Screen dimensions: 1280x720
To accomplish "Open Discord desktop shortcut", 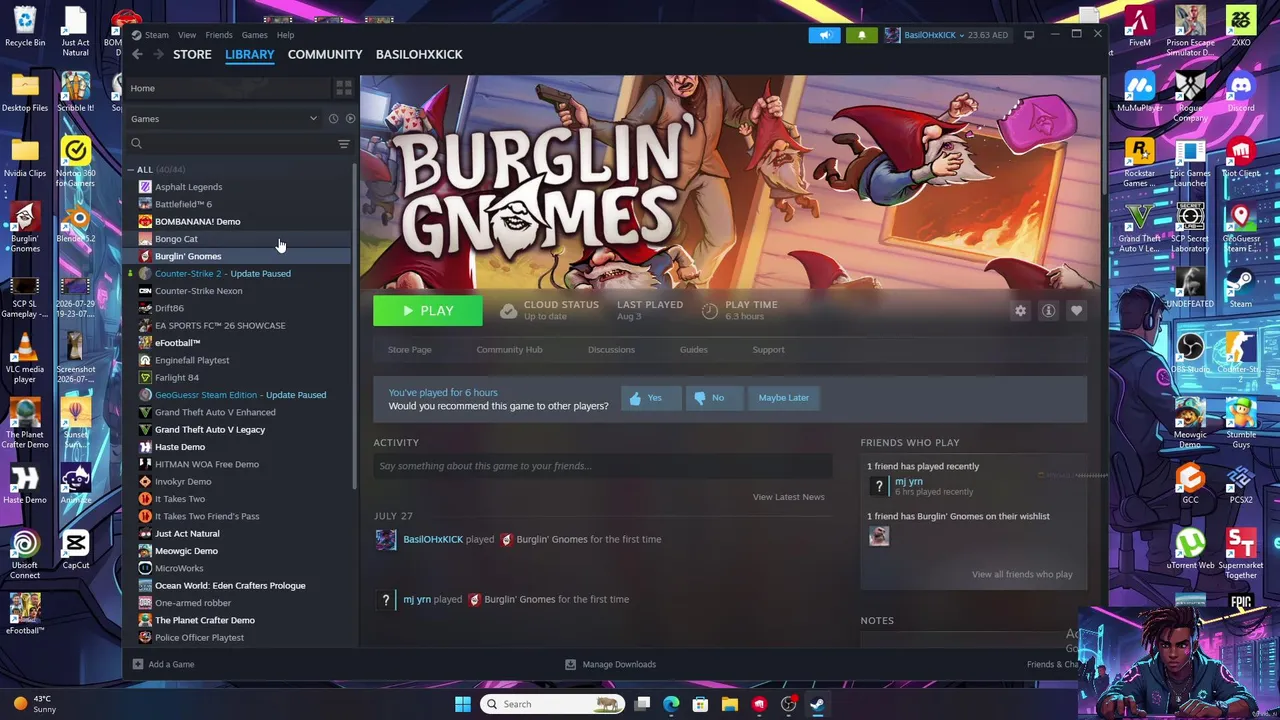I will (x=1240, y=92).
